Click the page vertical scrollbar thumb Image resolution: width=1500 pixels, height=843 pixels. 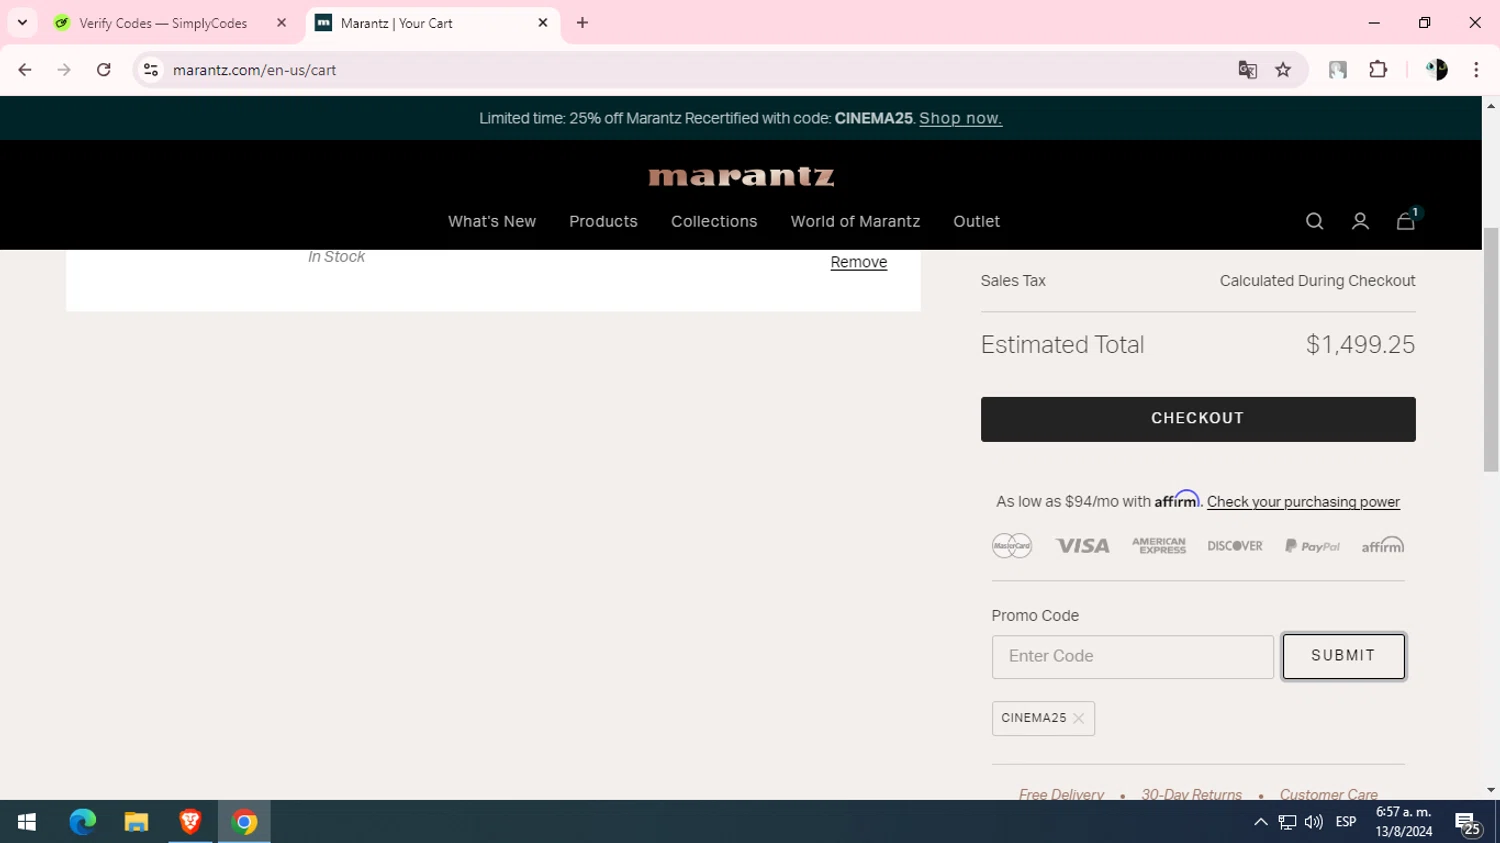pyautogui.click(x=1490, y=349)
